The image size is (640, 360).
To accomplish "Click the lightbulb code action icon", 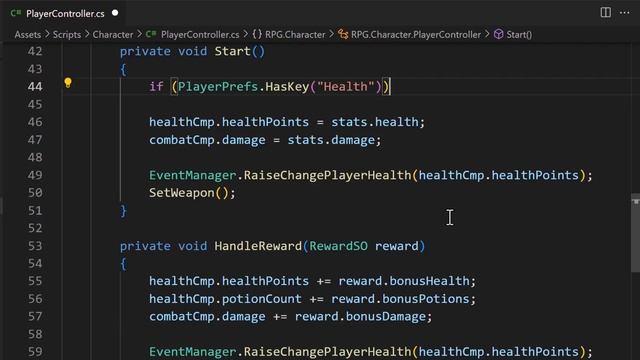I will pos(68,83).
